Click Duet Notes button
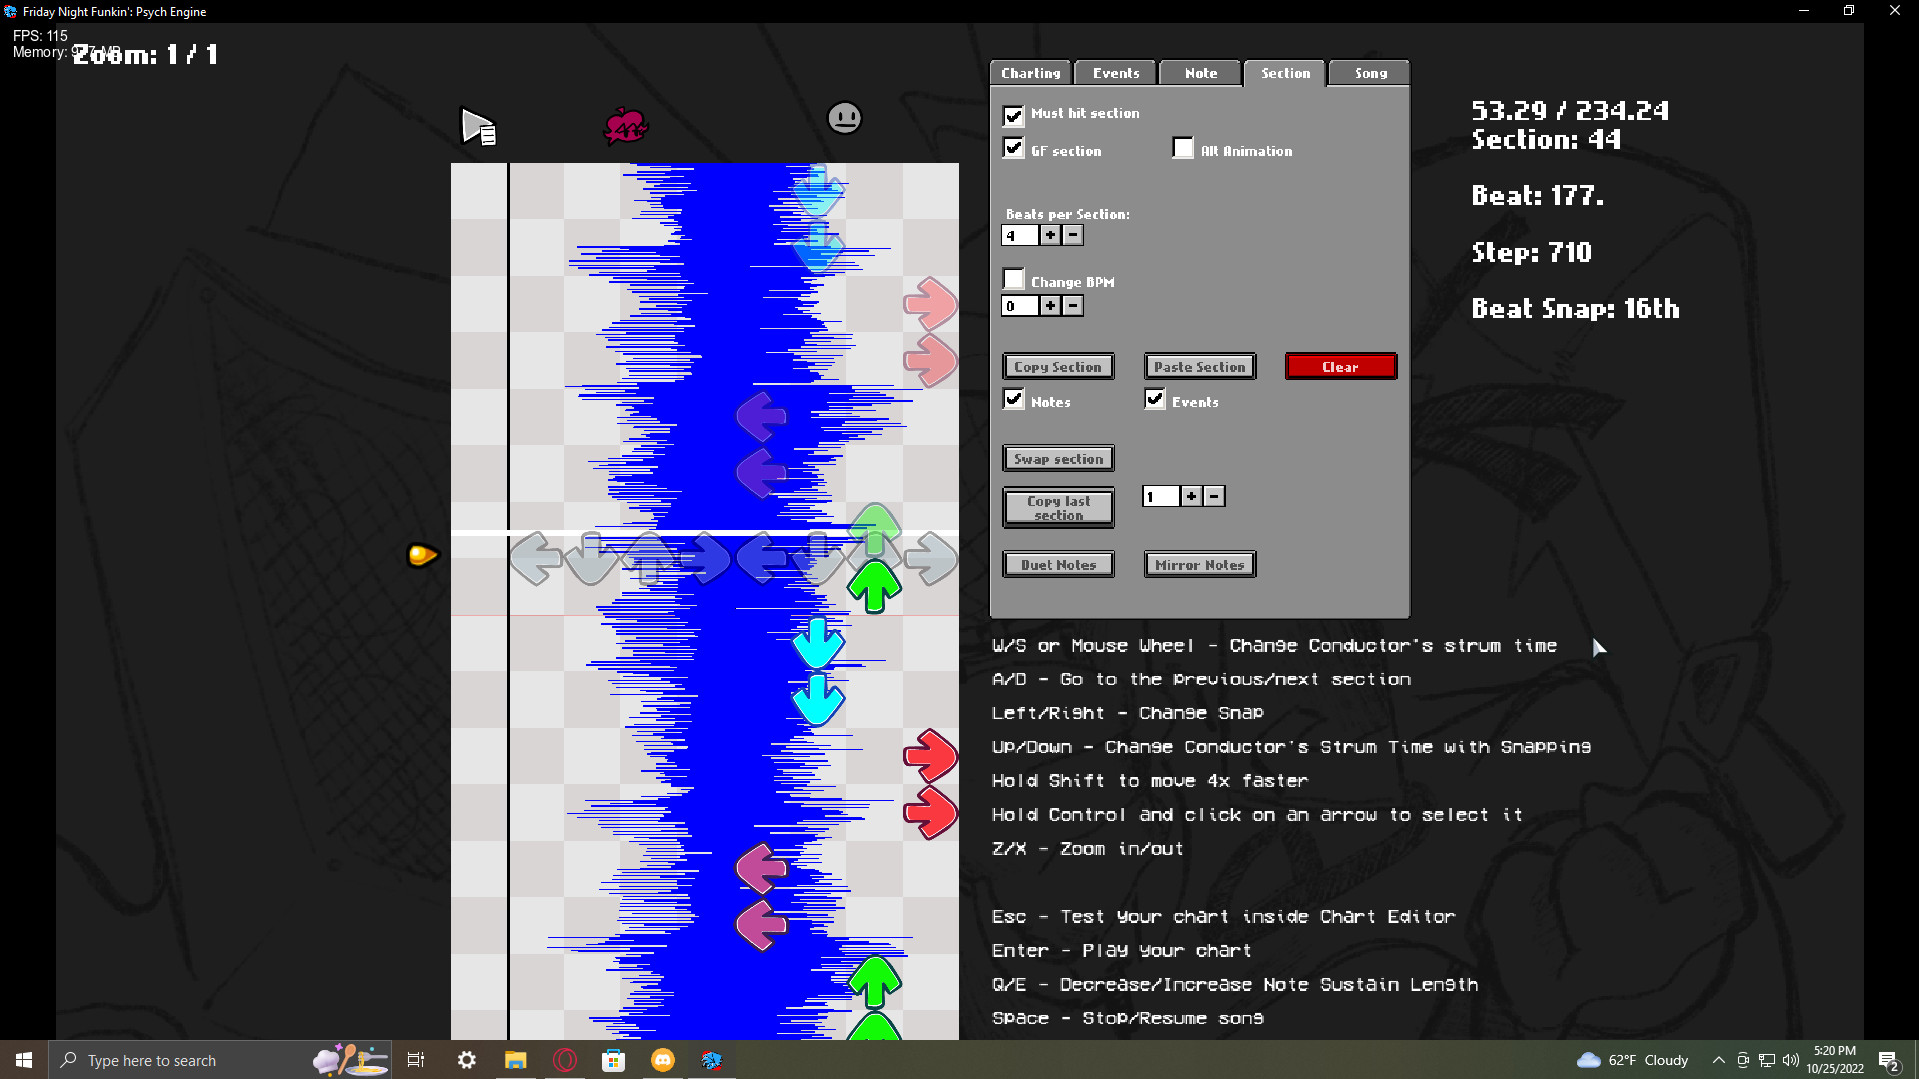The width and height of the screenshot is (1919, 1079). coord(1058,565)
